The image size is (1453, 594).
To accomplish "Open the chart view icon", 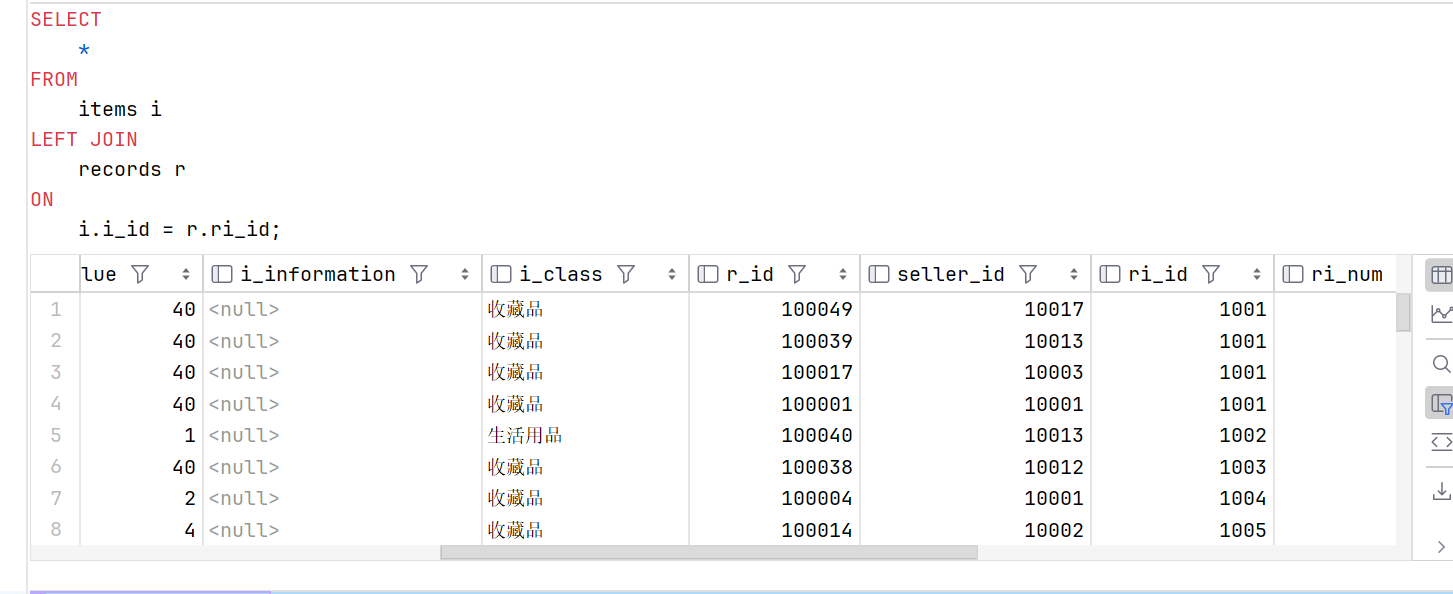I will pyautogui.click(x=1441, y=314).
